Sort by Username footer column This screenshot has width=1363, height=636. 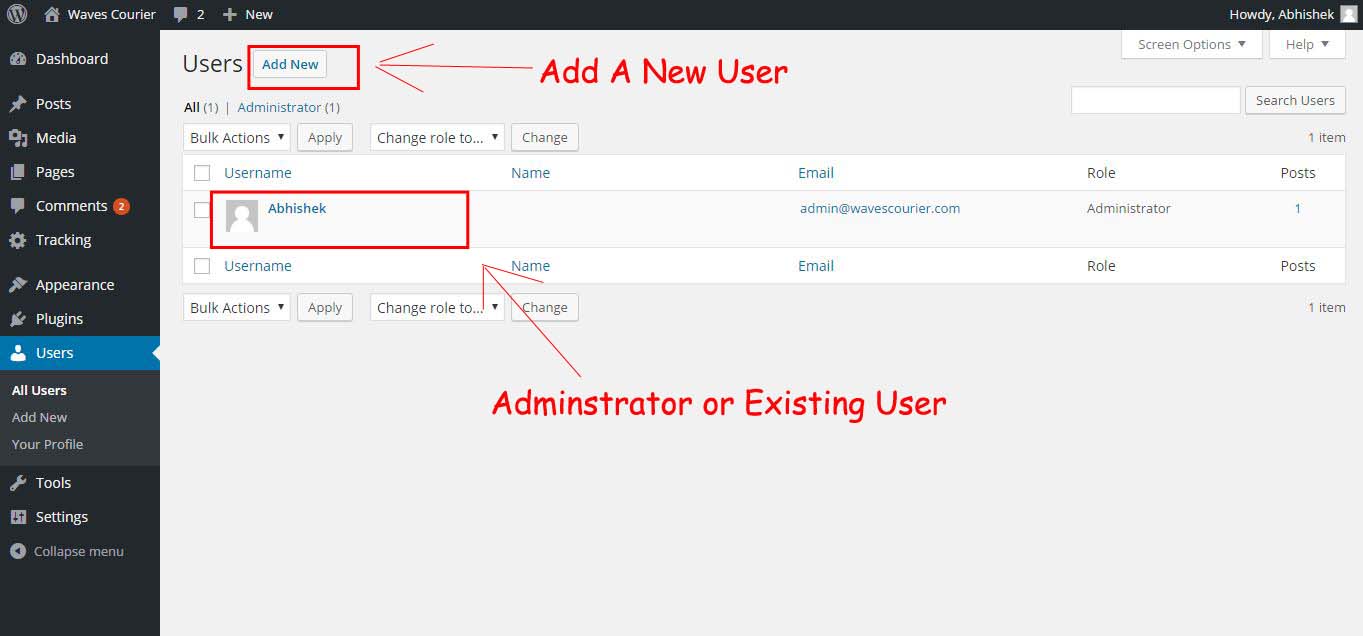click(x=258, y=266)
